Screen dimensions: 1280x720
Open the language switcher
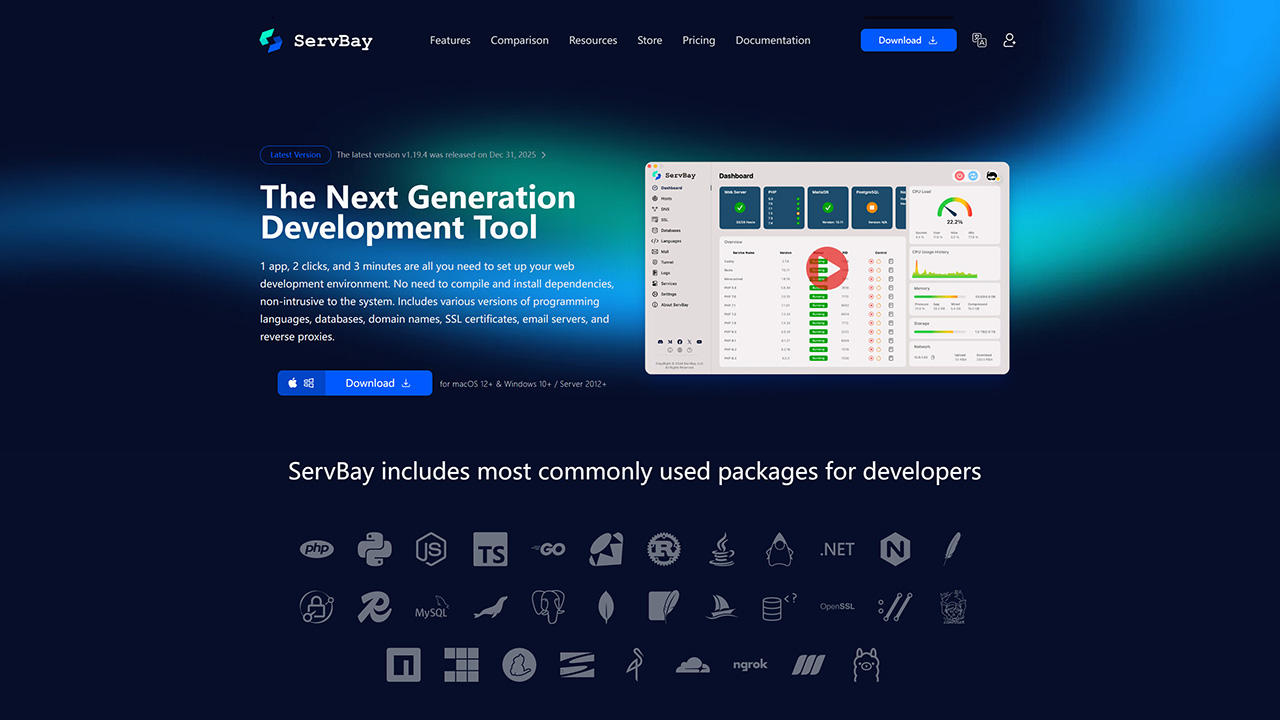pos(979,41)
